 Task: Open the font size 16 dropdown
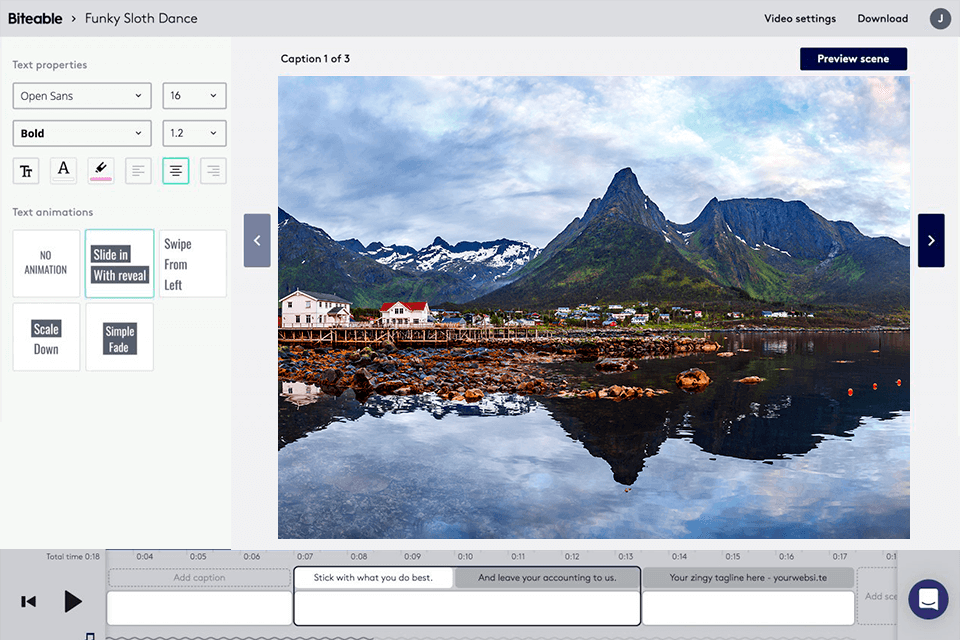click(x=194, y=95)
